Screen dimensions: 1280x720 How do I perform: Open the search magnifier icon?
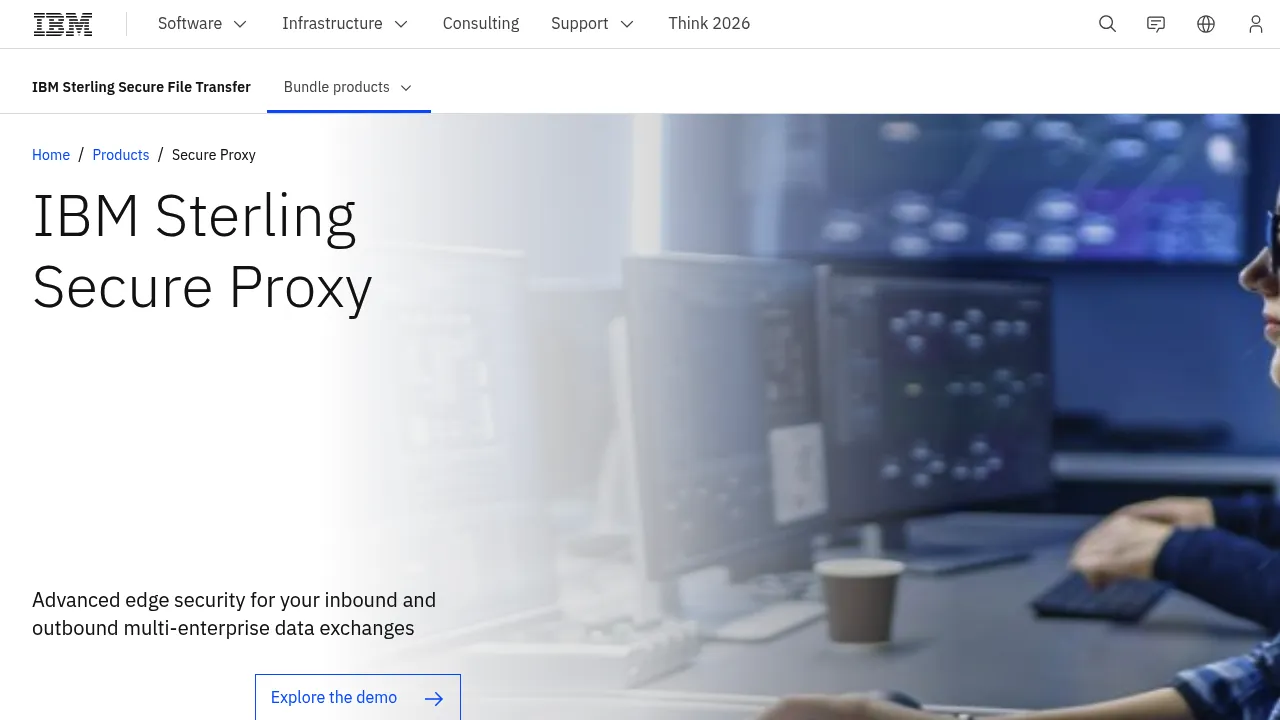(1107, 24)
